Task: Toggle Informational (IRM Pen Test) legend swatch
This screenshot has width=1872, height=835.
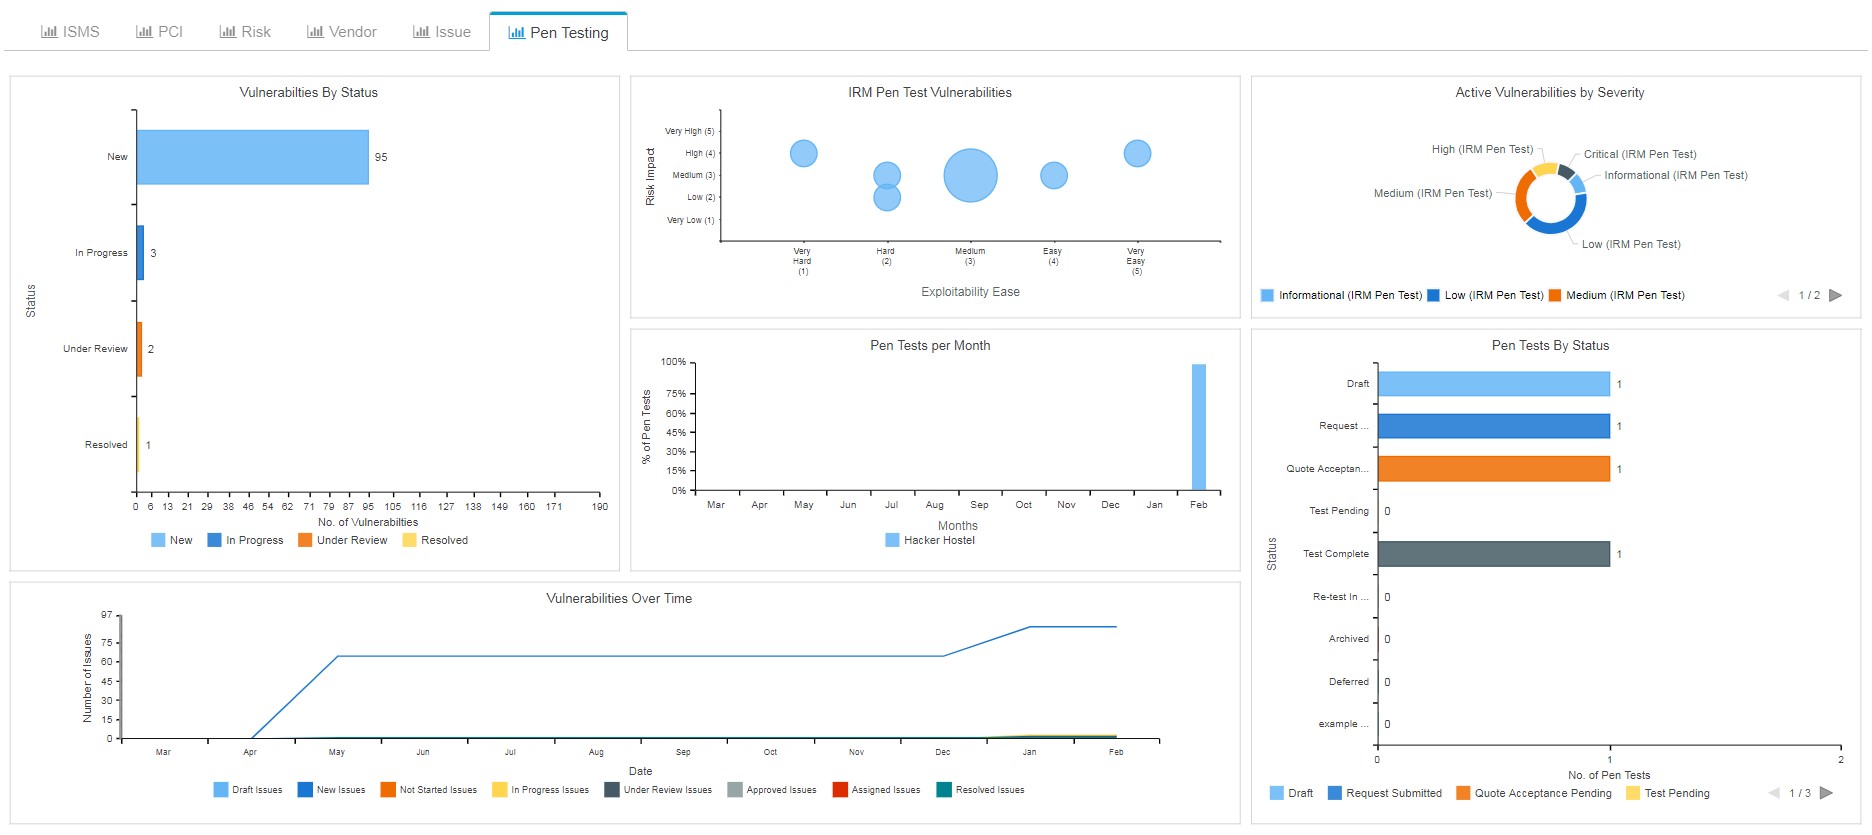Action: tap(1268, 295)
